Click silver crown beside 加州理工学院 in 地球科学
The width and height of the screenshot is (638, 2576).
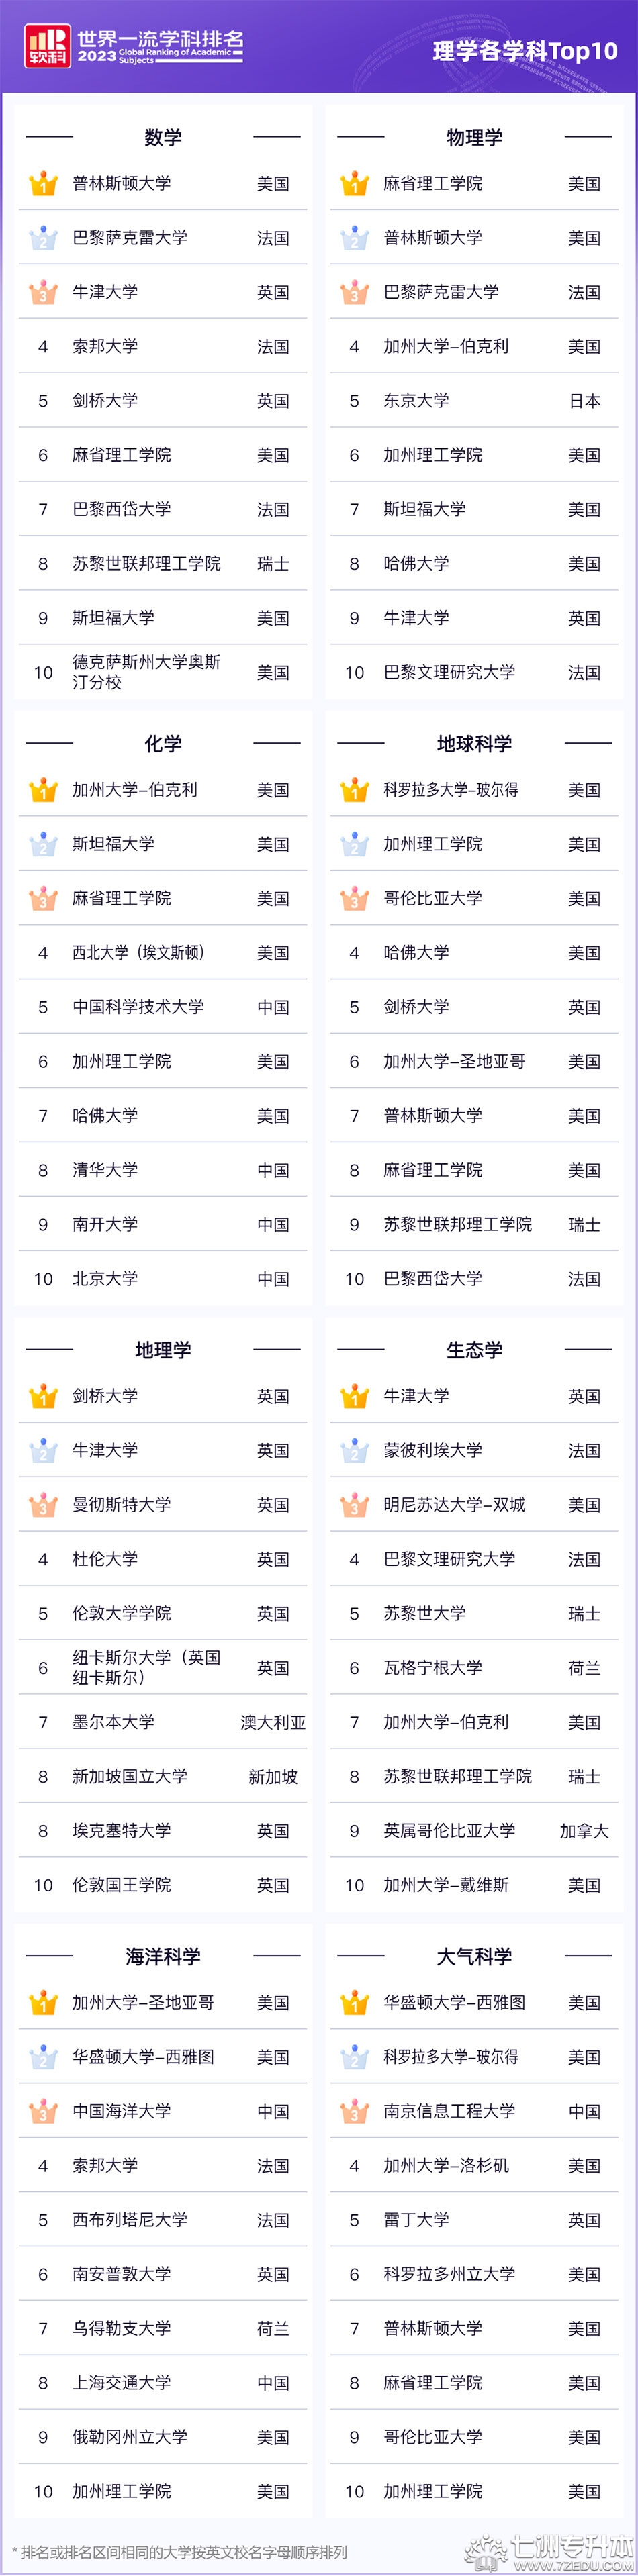click(x=354, y=844)
